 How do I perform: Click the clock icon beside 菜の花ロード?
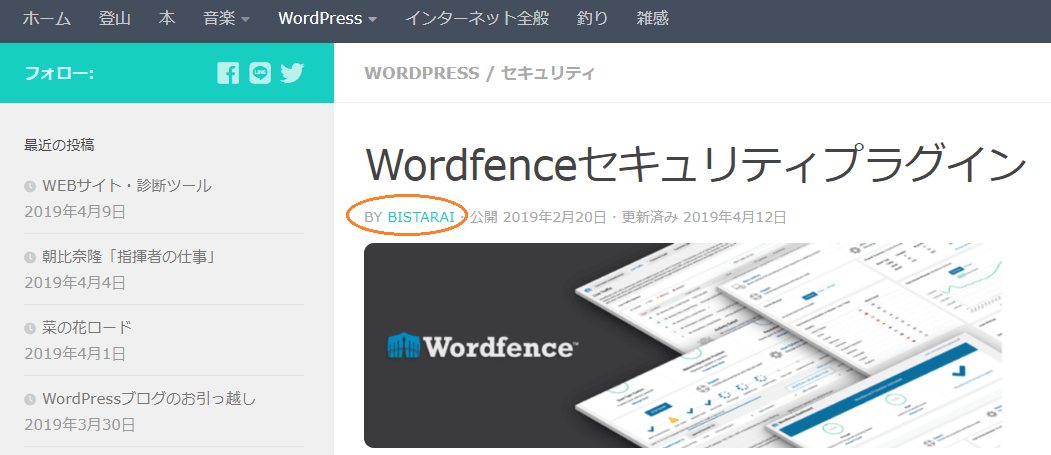29,328
